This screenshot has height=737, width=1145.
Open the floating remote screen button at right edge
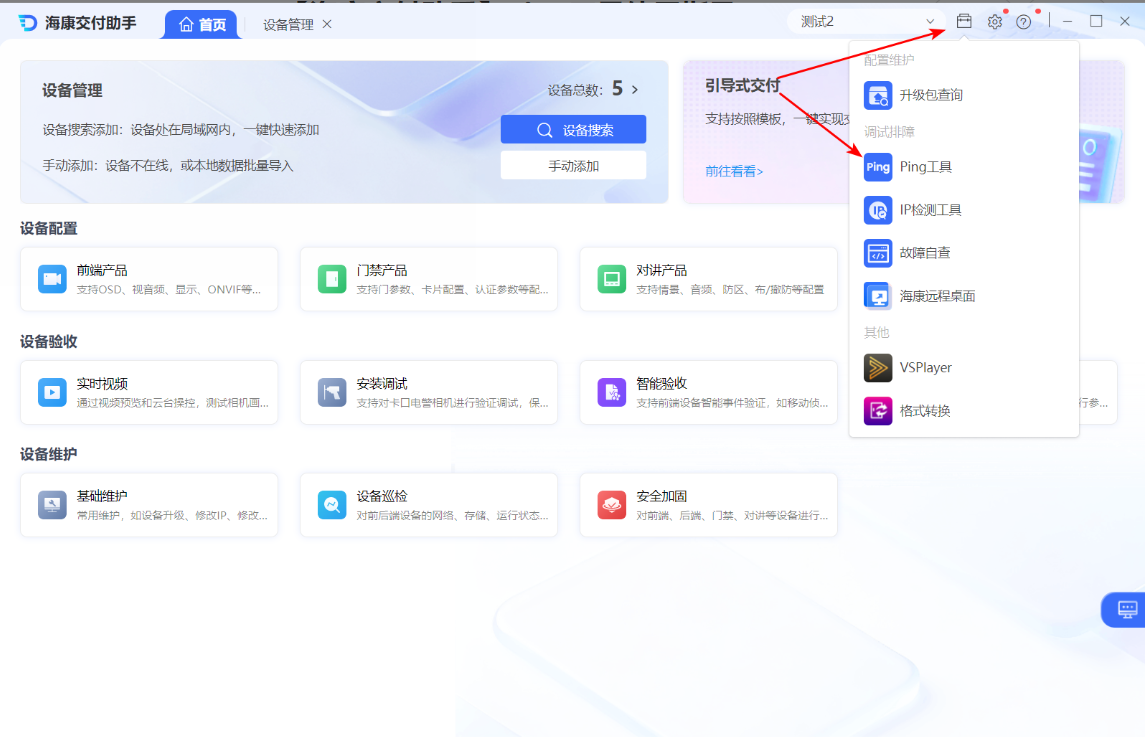pos(1125,609)
